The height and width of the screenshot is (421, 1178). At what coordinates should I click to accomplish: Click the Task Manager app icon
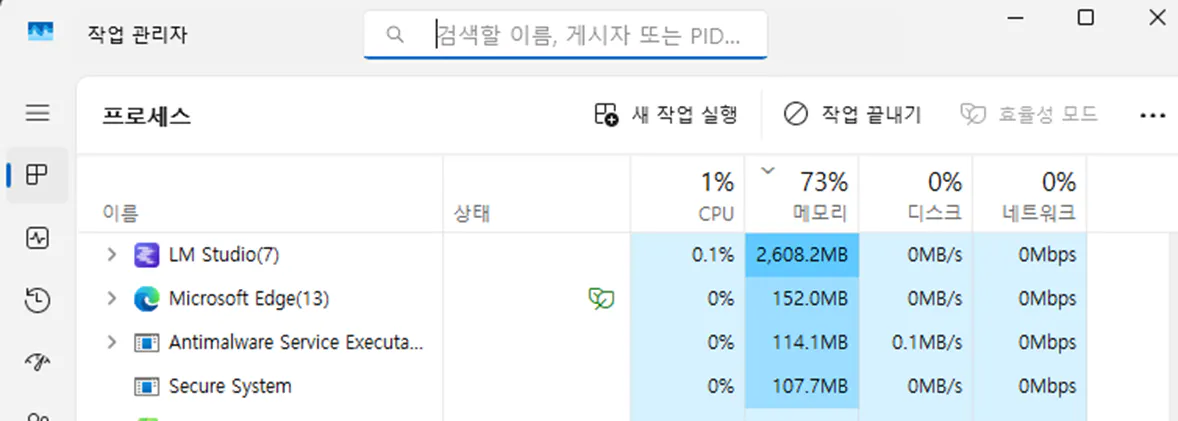tap(41, 32)
